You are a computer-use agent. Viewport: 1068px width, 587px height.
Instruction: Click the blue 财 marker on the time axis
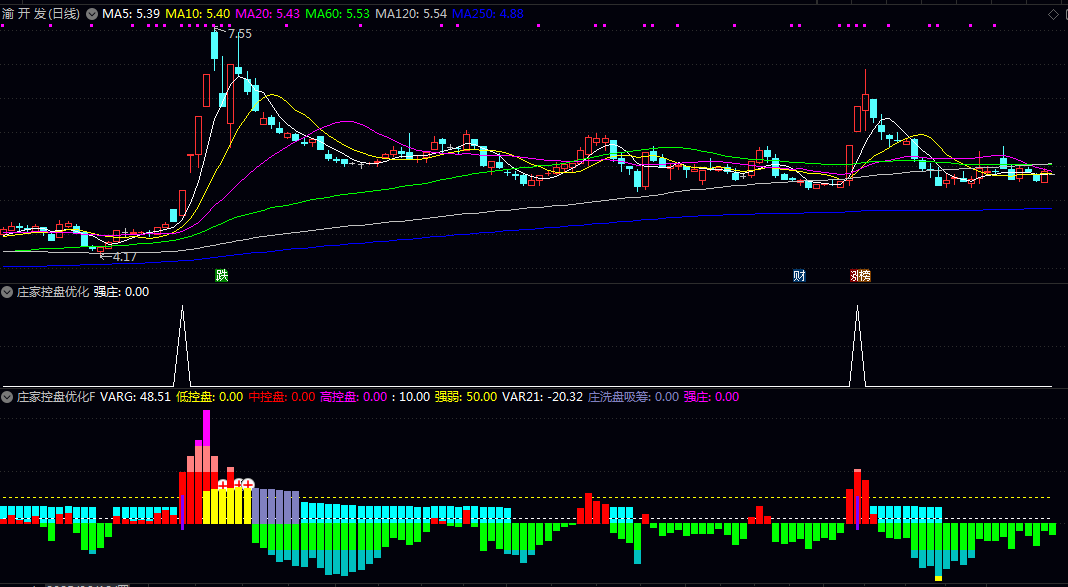799,276
